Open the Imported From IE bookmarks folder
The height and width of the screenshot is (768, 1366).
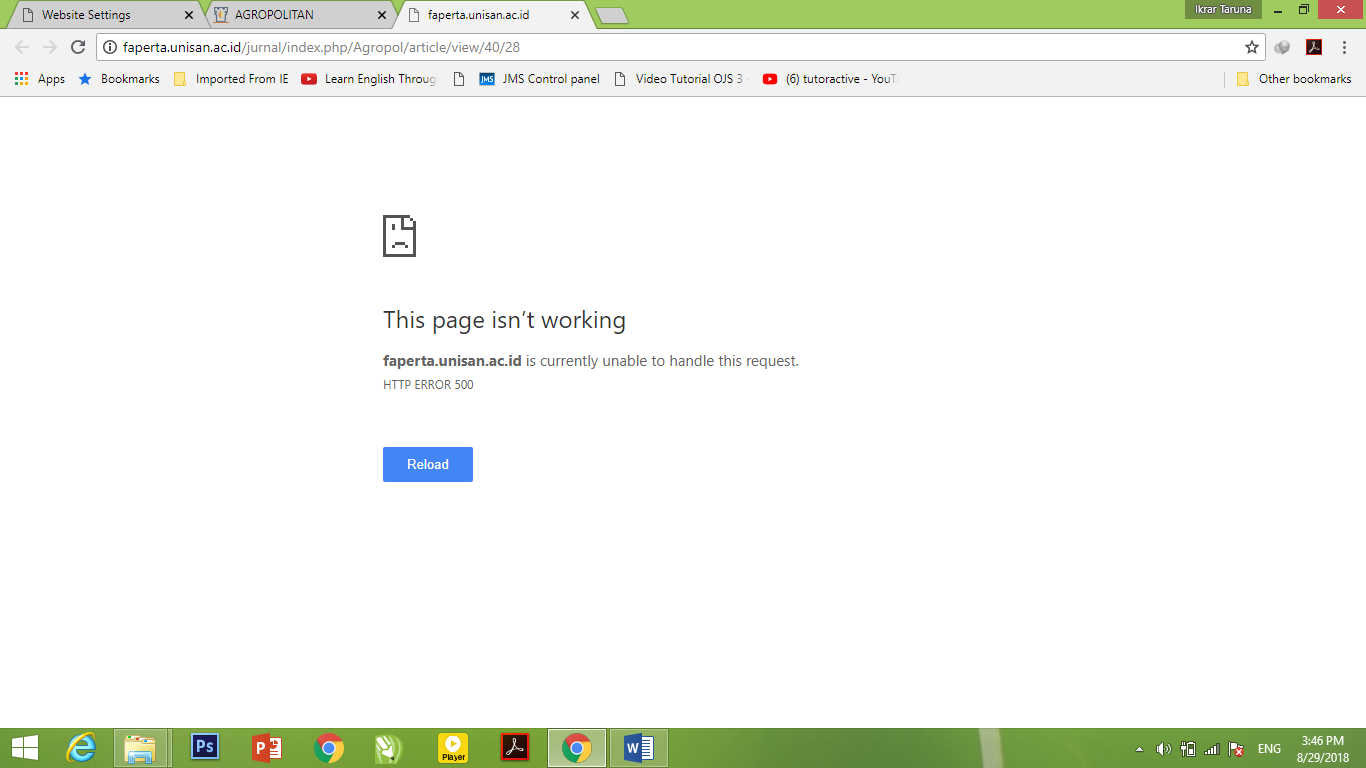231,79
